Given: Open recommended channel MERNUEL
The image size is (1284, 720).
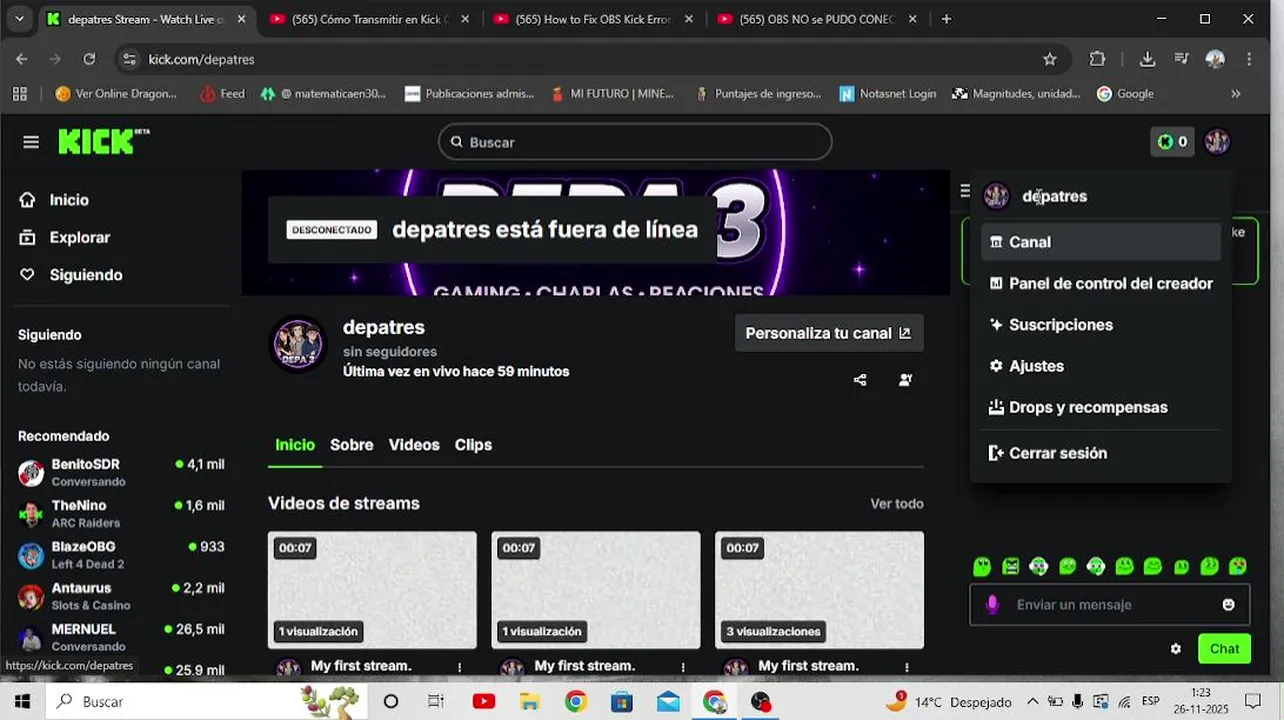Looking at the screenshot, I should 121,637.
